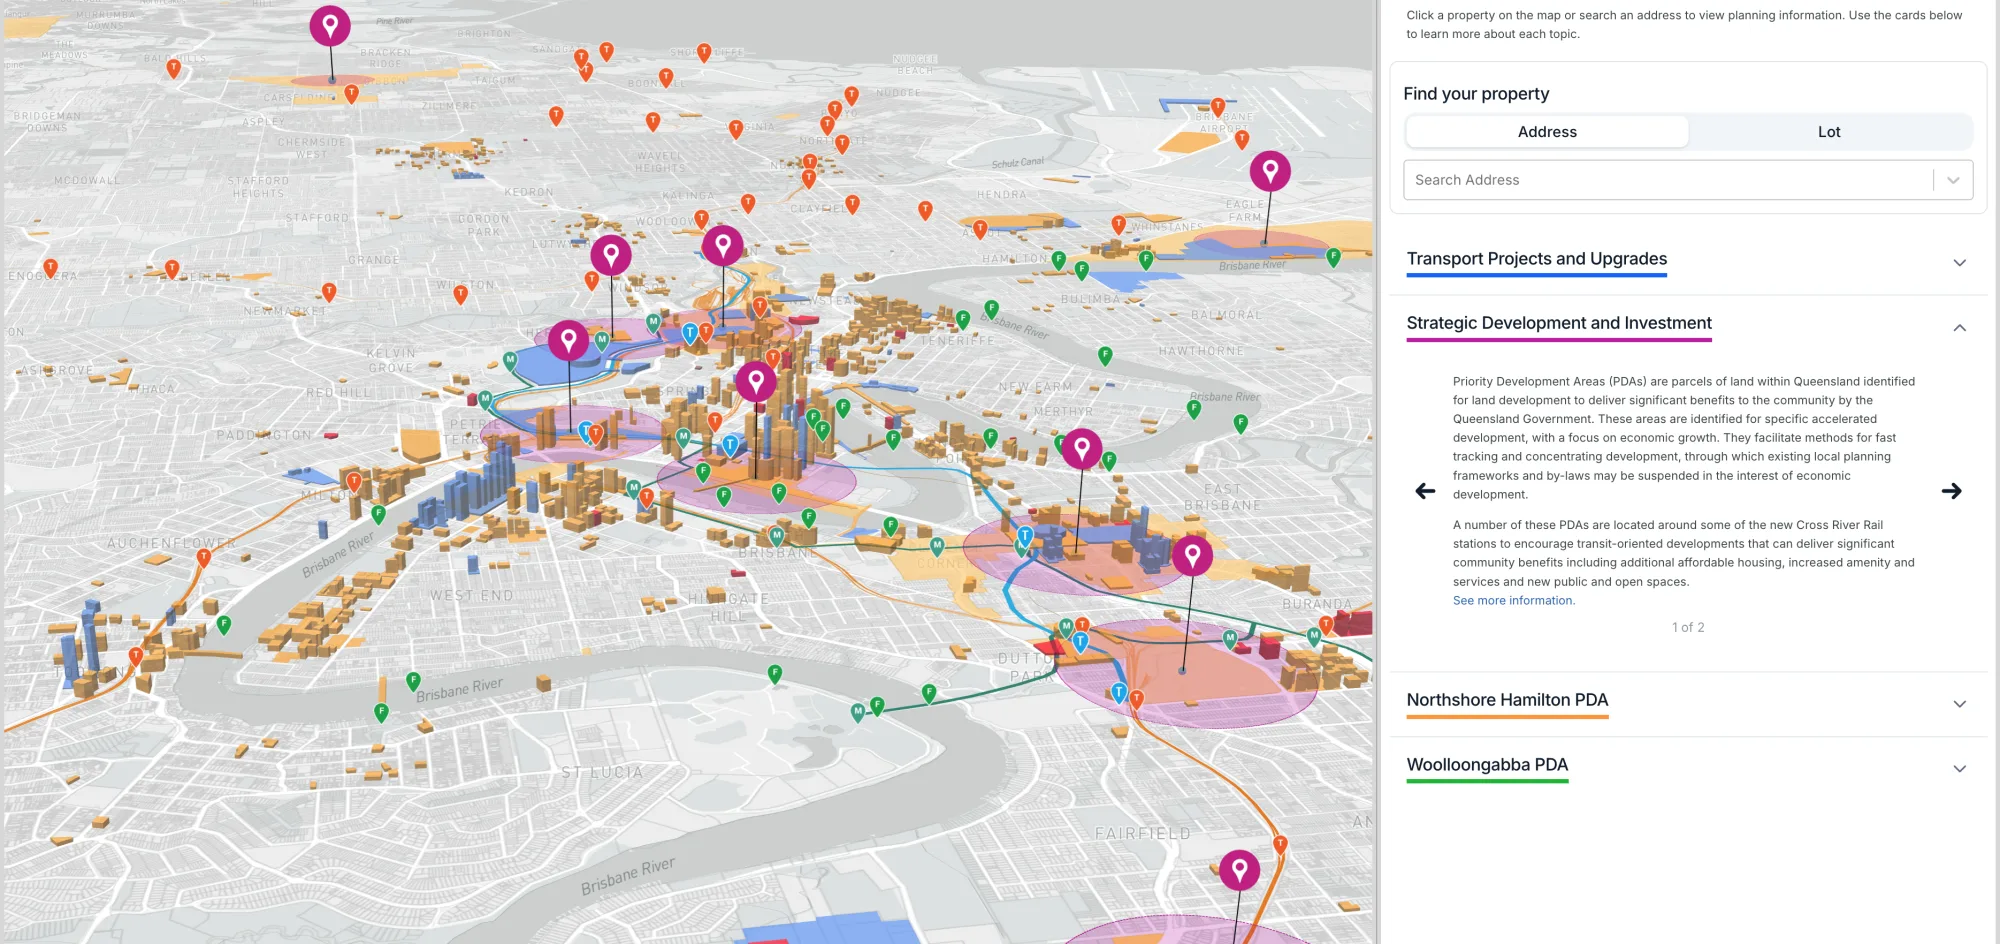Open the magenta PDA pin over Spring Hill
The height and width of the screenshot is (944, 2000).
(756, 381)
